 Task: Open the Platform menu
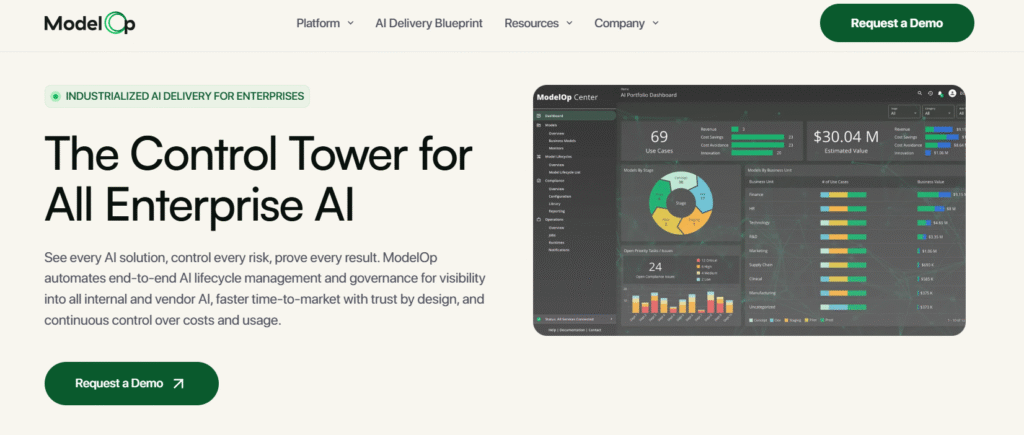point(325,23)
